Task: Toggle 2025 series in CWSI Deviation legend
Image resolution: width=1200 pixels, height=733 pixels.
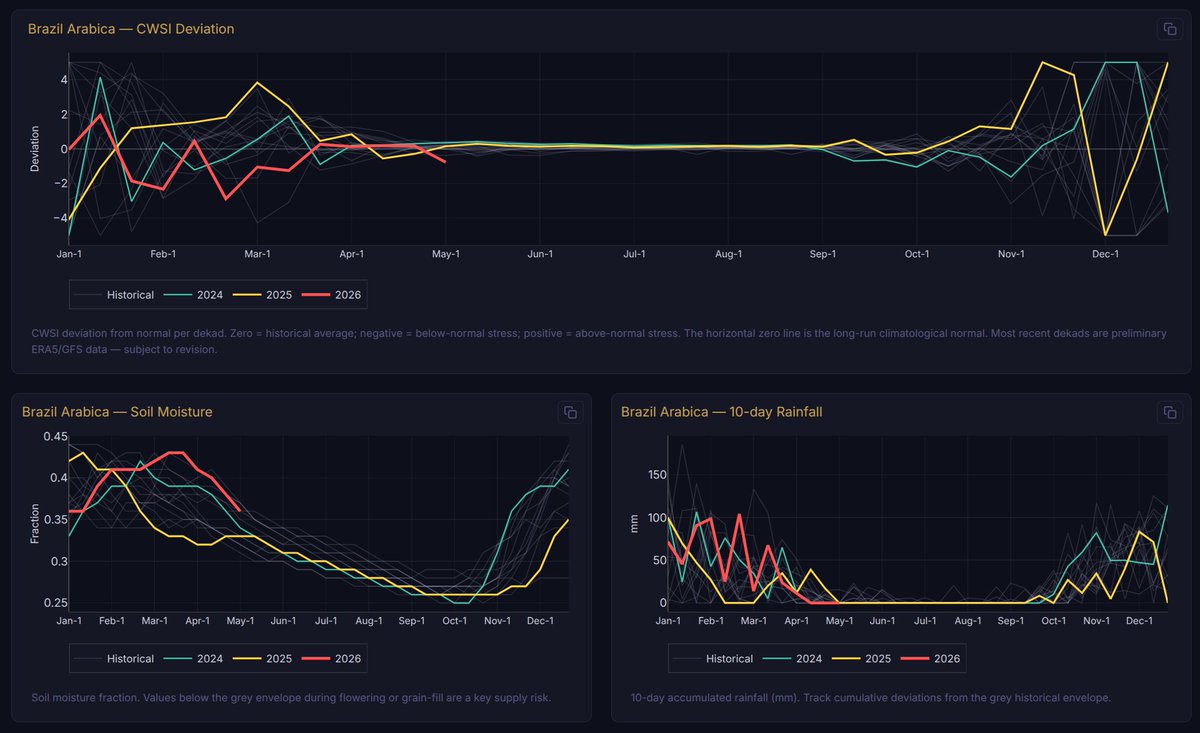Action: coord(262,295)
